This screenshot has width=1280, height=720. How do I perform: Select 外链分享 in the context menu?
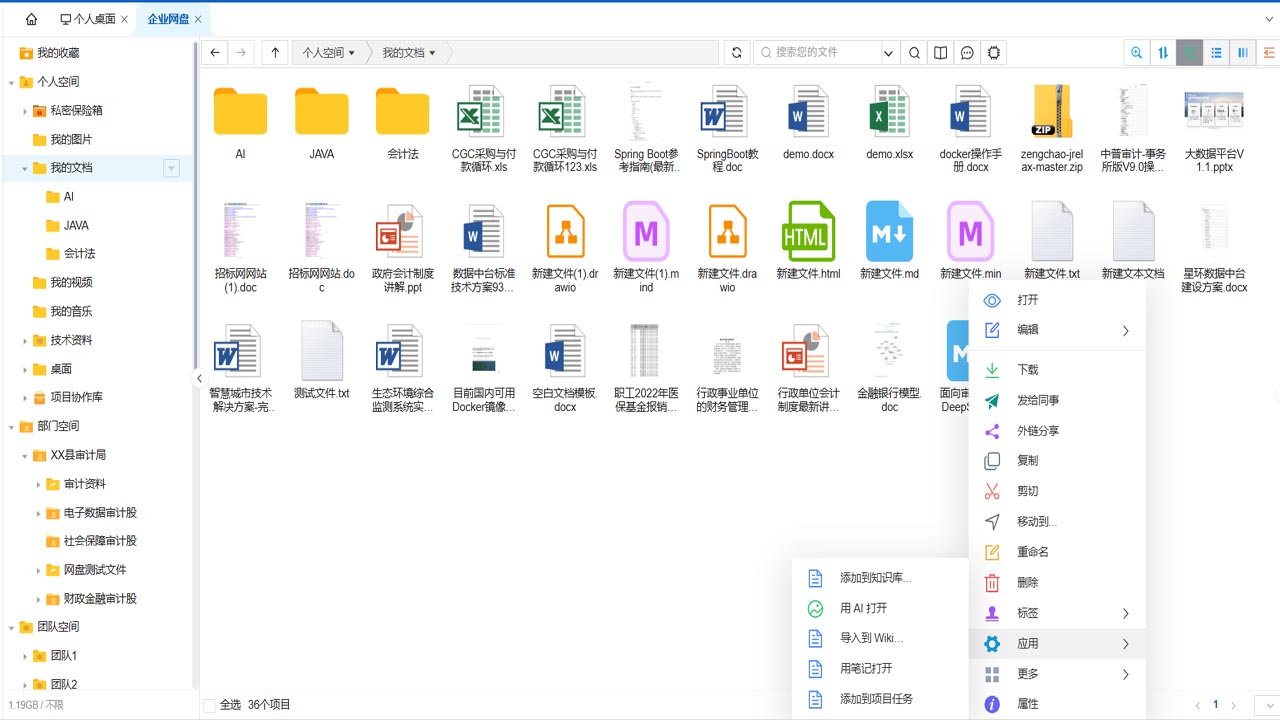pos(1058,431)
